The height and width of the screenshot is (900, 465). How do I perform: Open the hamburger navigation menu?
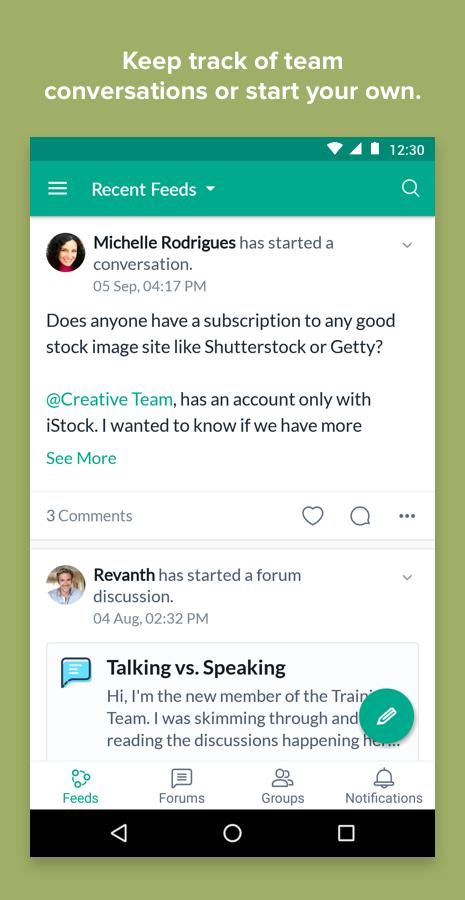point(57,189)
